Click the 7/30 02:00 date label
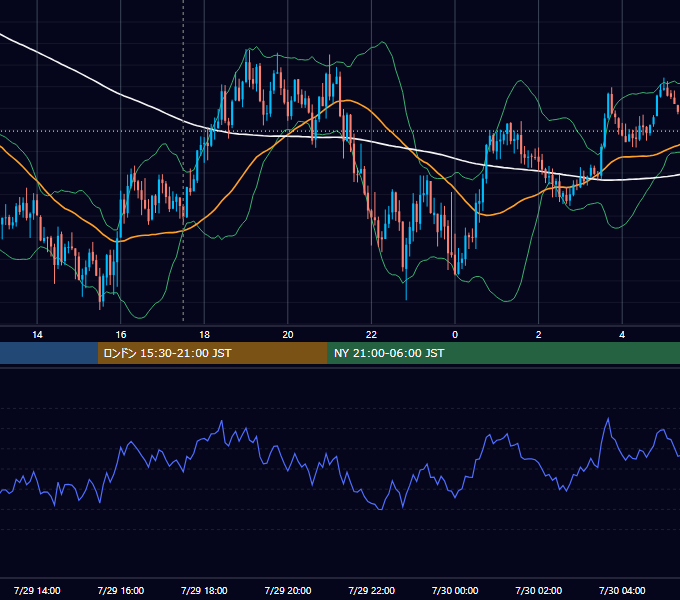680x600 pixels. 538,590
